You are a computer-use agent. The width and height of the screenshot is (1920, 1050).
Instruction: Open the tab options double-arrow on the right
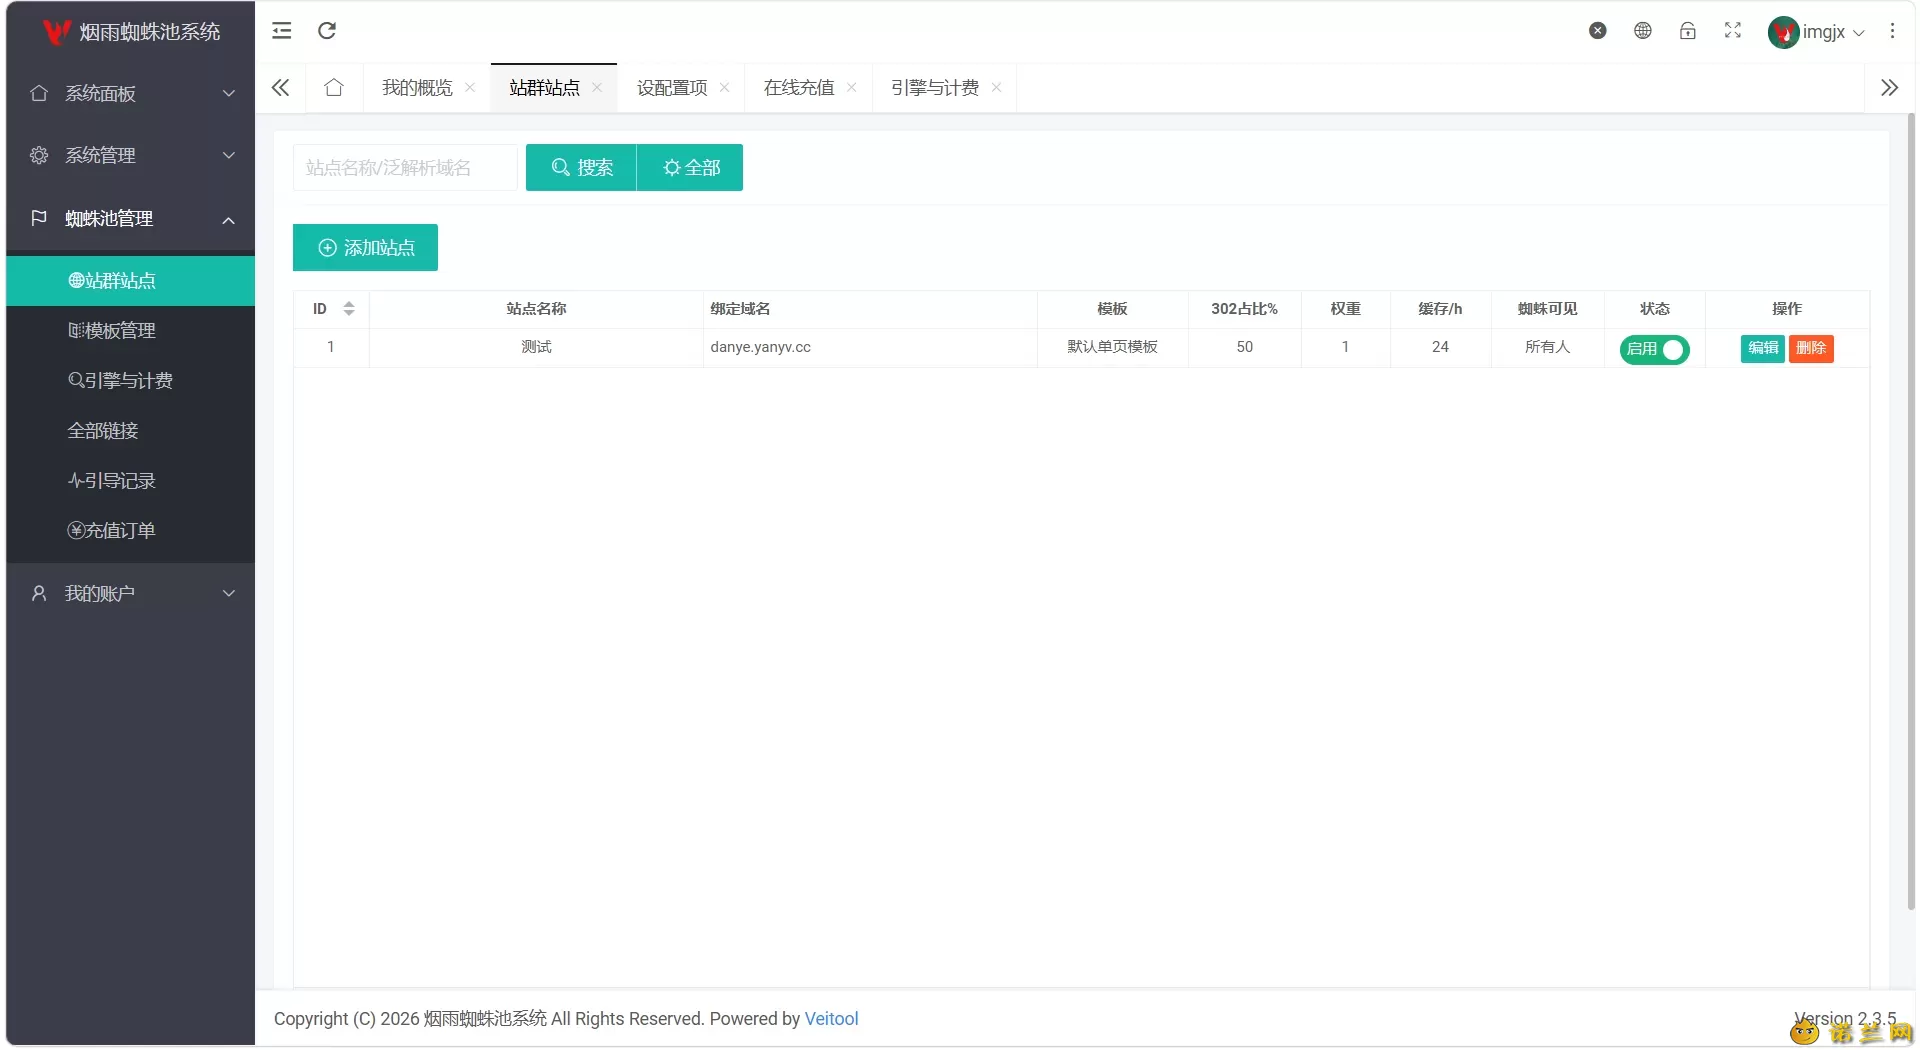1889,88
